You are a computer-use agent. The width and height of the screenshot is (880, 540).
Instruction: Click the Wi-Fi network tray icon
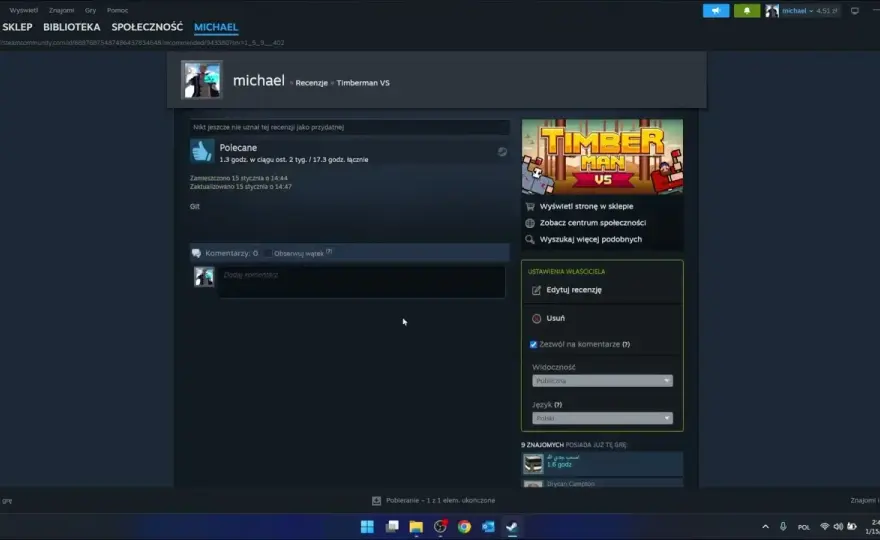(x=824, y=527)
